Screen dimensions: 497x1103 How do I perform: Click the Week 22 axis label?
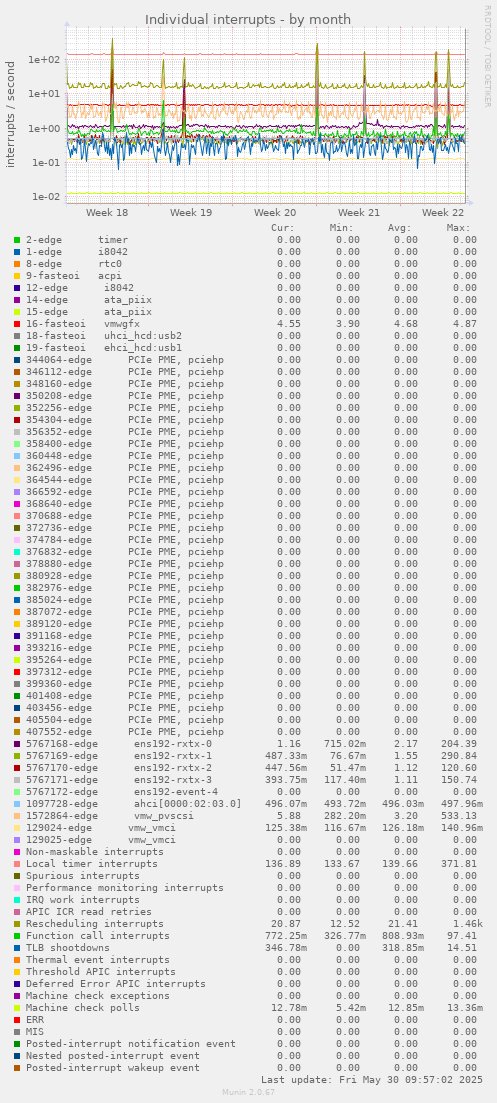pyautogui.click(x=443, y=212)
